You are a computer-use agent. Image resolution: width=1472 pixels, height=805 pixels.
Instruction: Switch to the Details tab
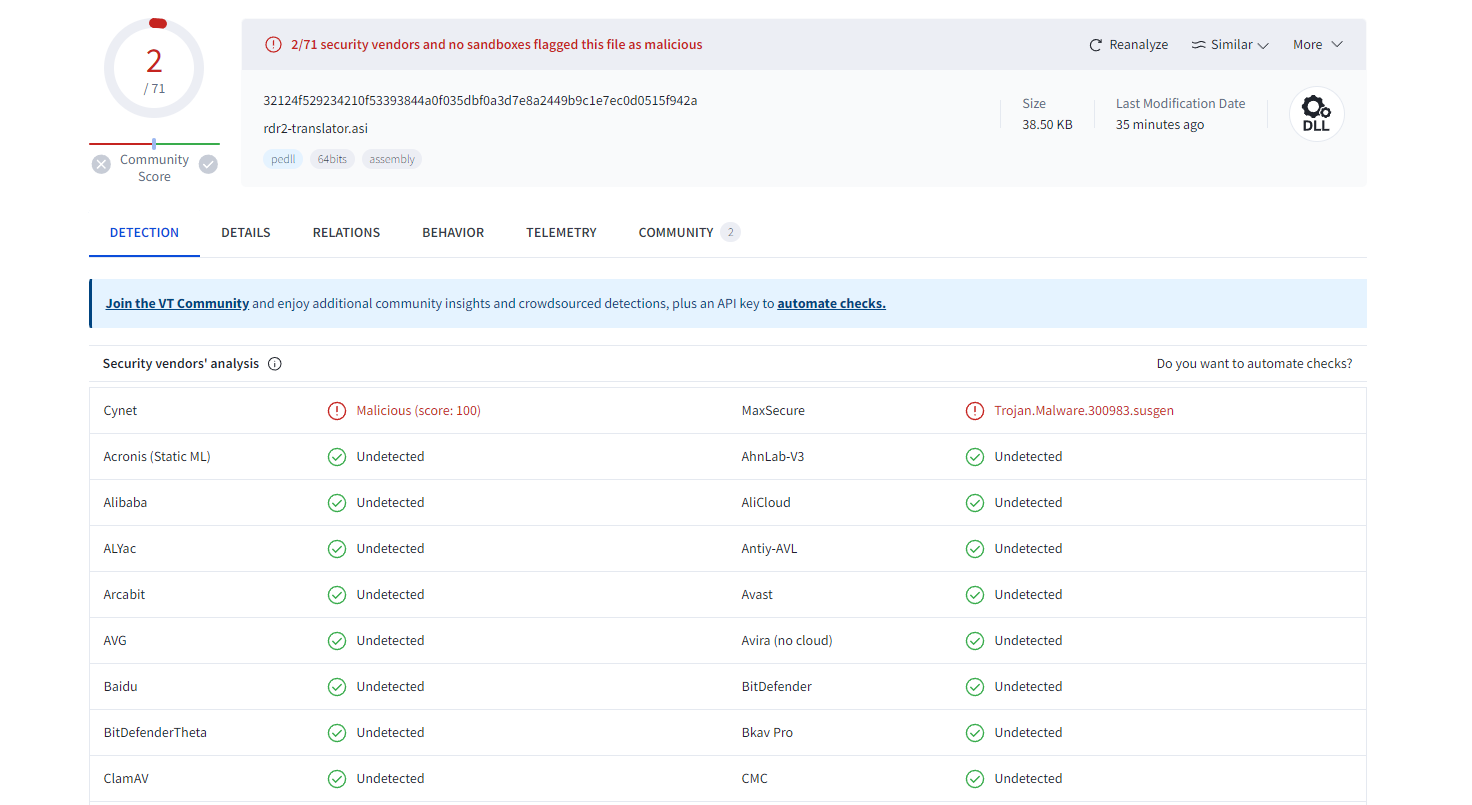pos(246,233)
